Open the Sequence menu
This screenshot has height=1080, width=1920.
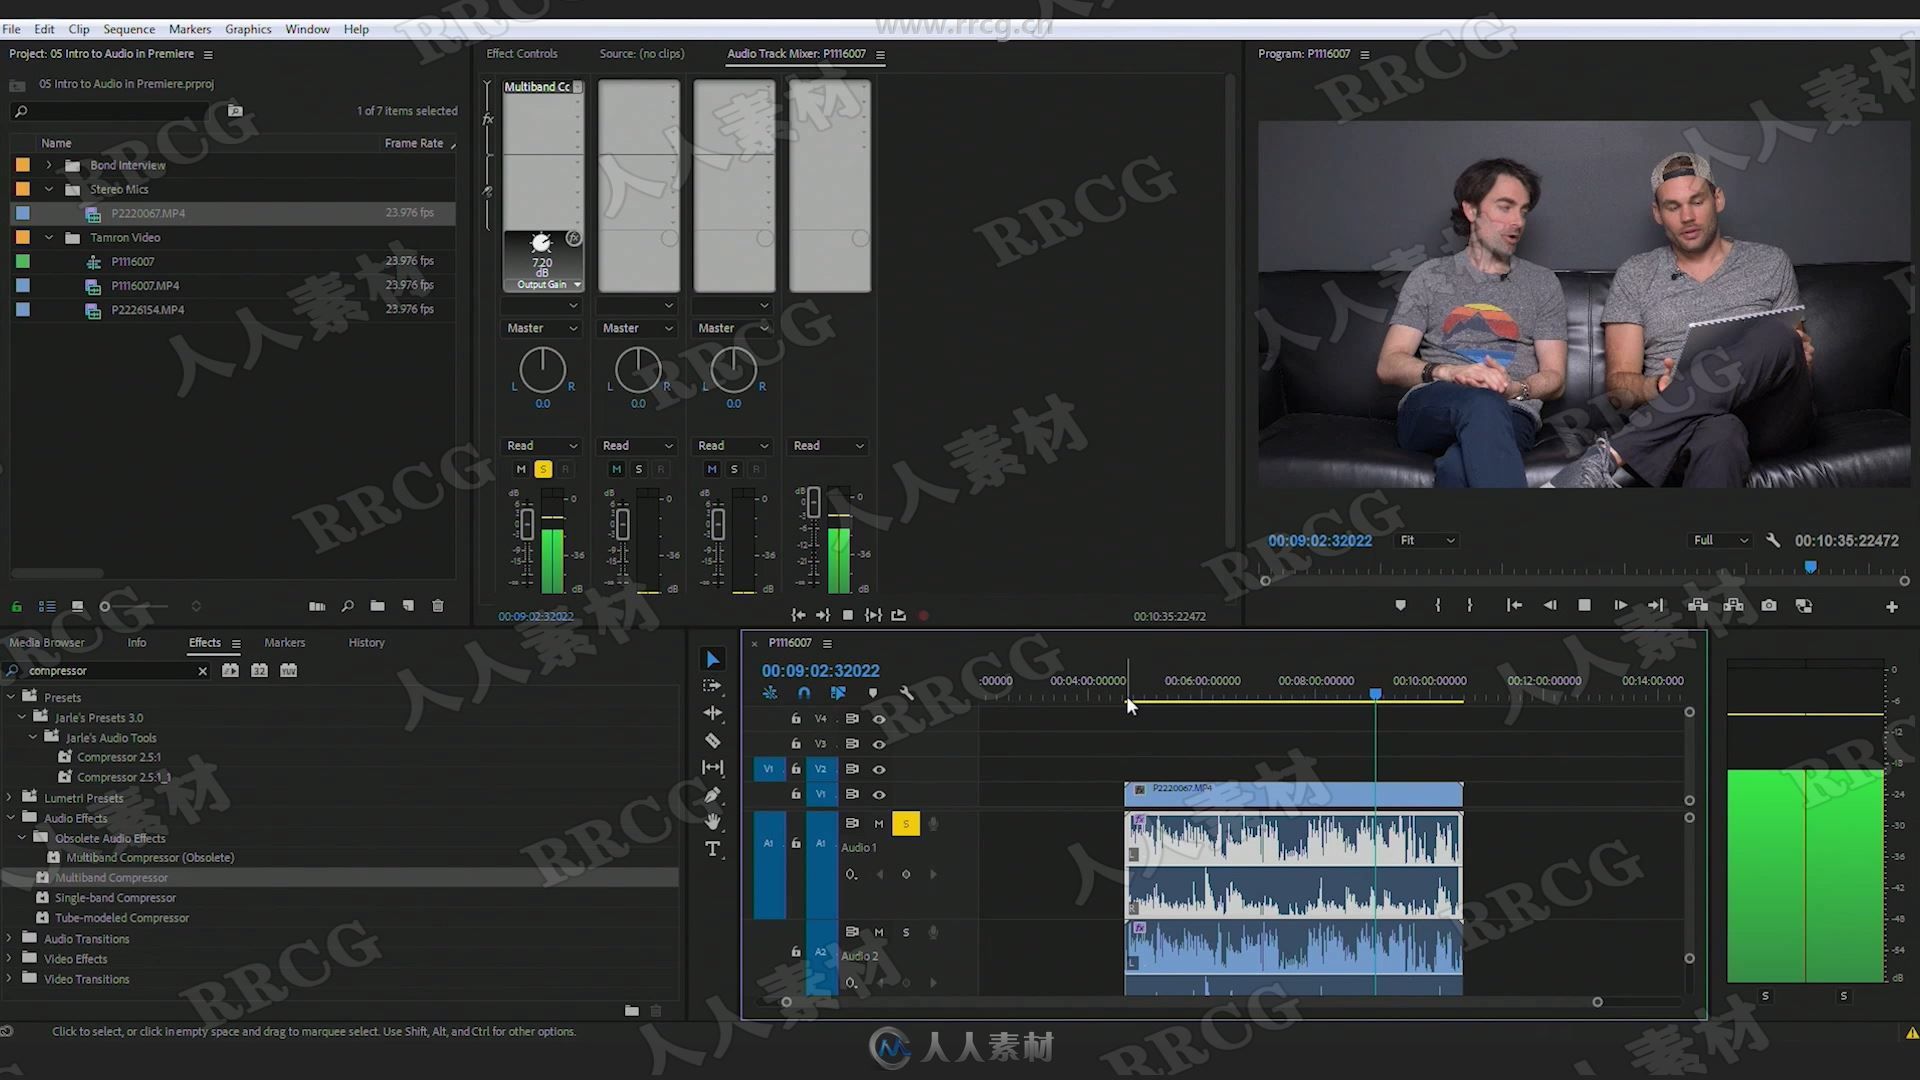[x=129, y=29]
